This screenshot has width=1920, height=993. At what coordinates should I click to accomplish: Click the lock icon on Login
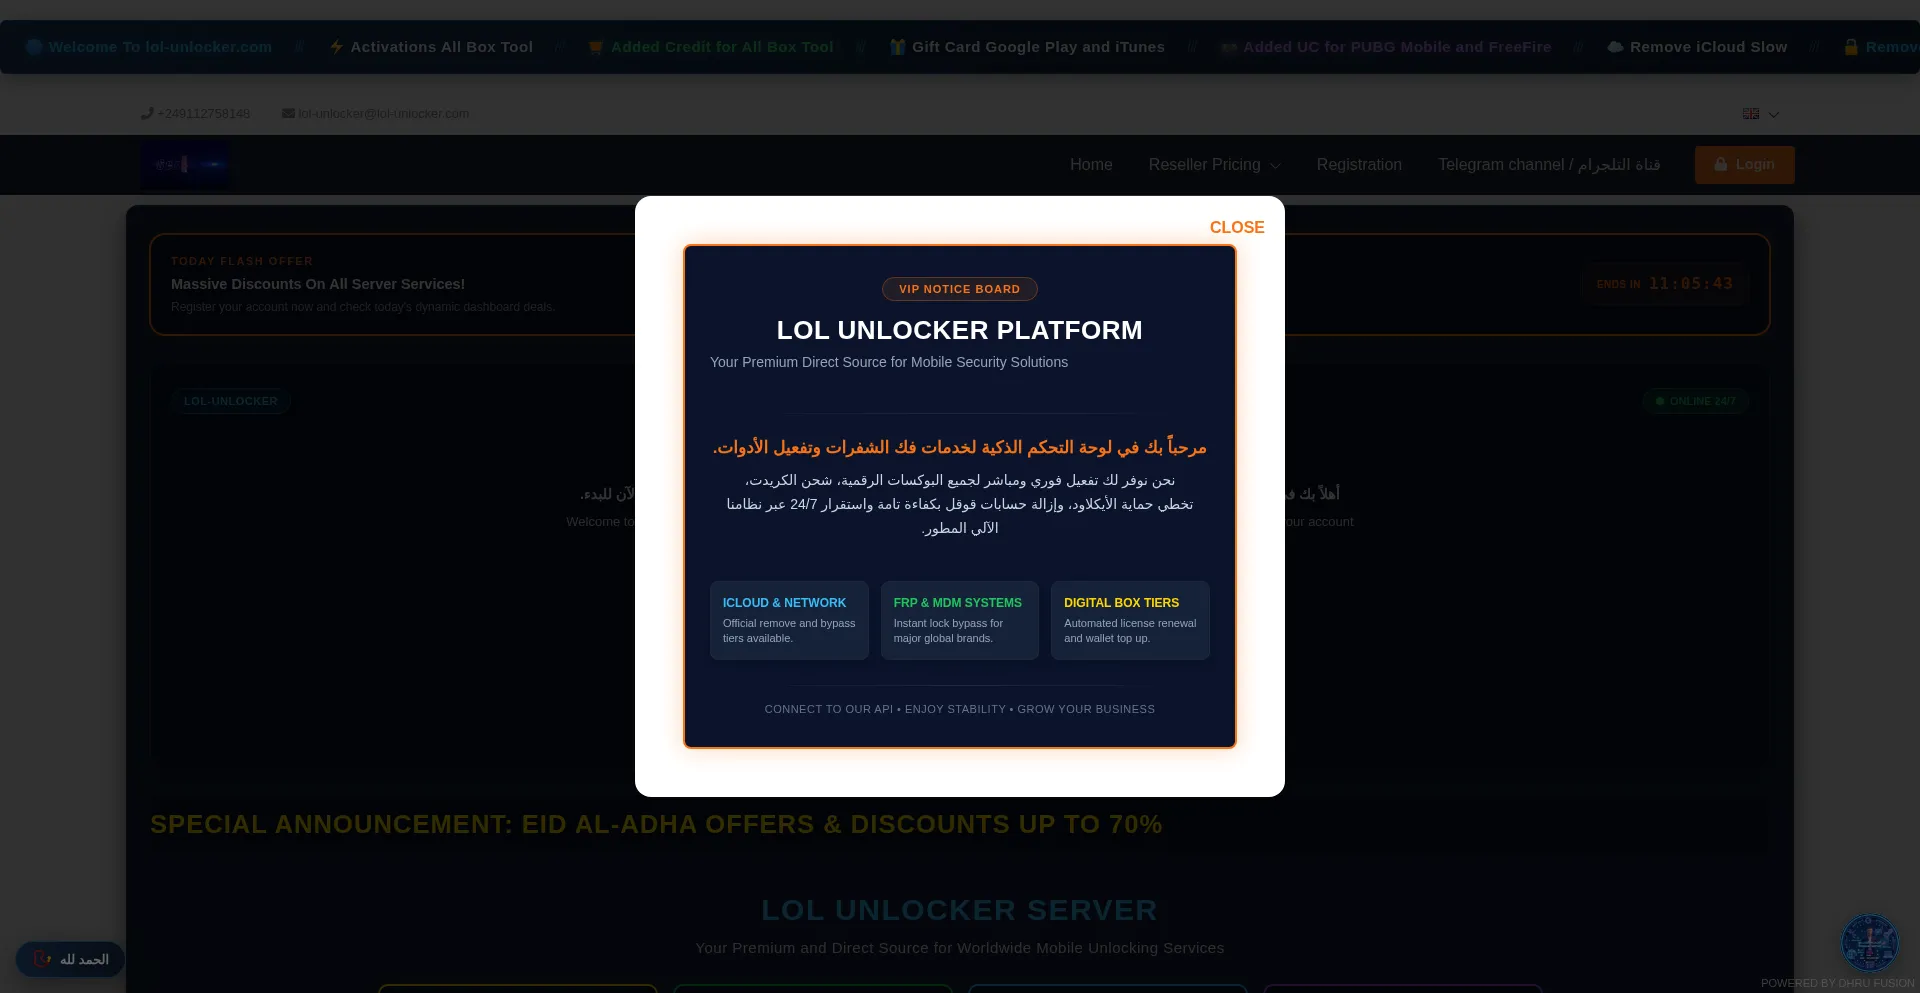click(1720, 165)
